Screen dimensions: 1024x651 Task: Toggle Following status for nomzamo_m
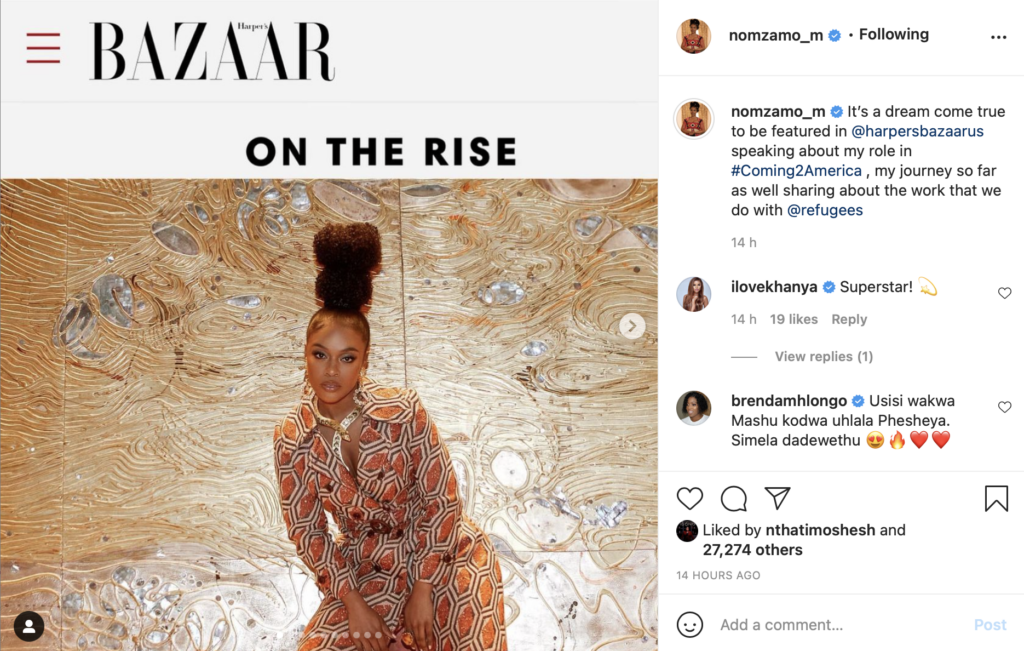click(893, 35)
